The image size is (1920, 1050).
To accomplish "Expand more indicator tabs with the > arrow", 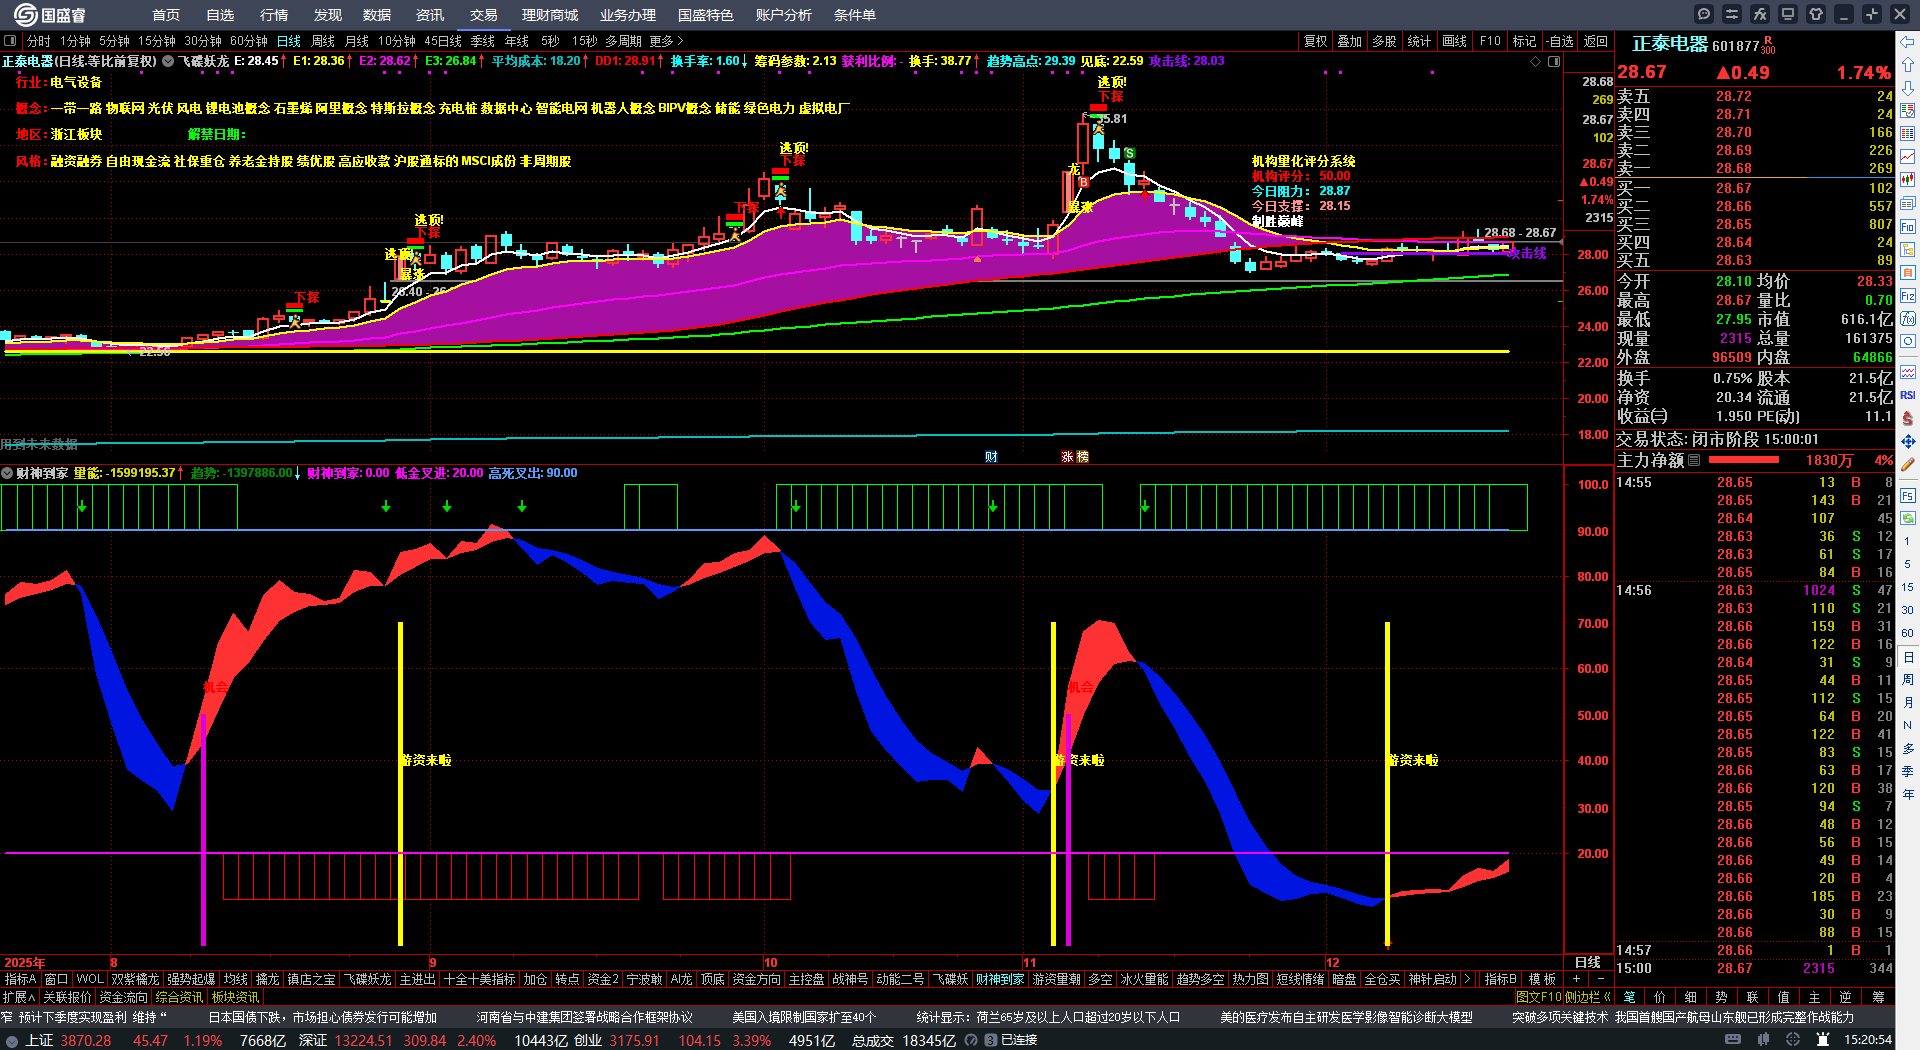I will 1467,979.
